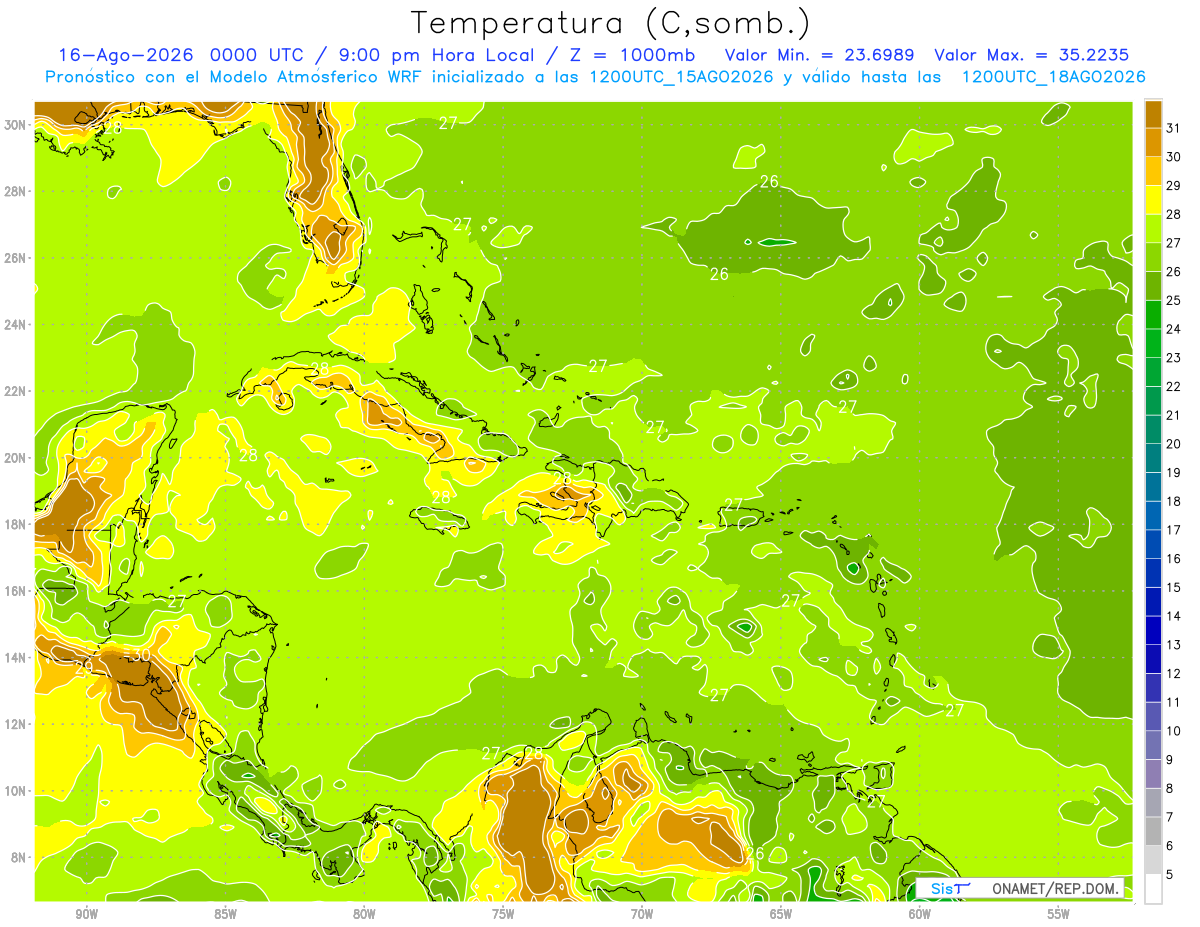Pick the teal legend band between 19 and 20
1200x927 pixels.
1154,458
